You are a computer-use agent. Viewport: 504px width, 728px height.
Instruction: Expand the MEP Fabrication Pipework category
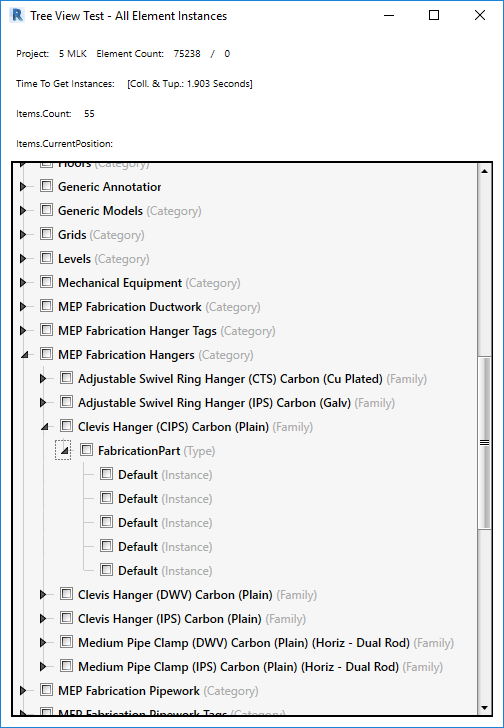coord(23,690)
